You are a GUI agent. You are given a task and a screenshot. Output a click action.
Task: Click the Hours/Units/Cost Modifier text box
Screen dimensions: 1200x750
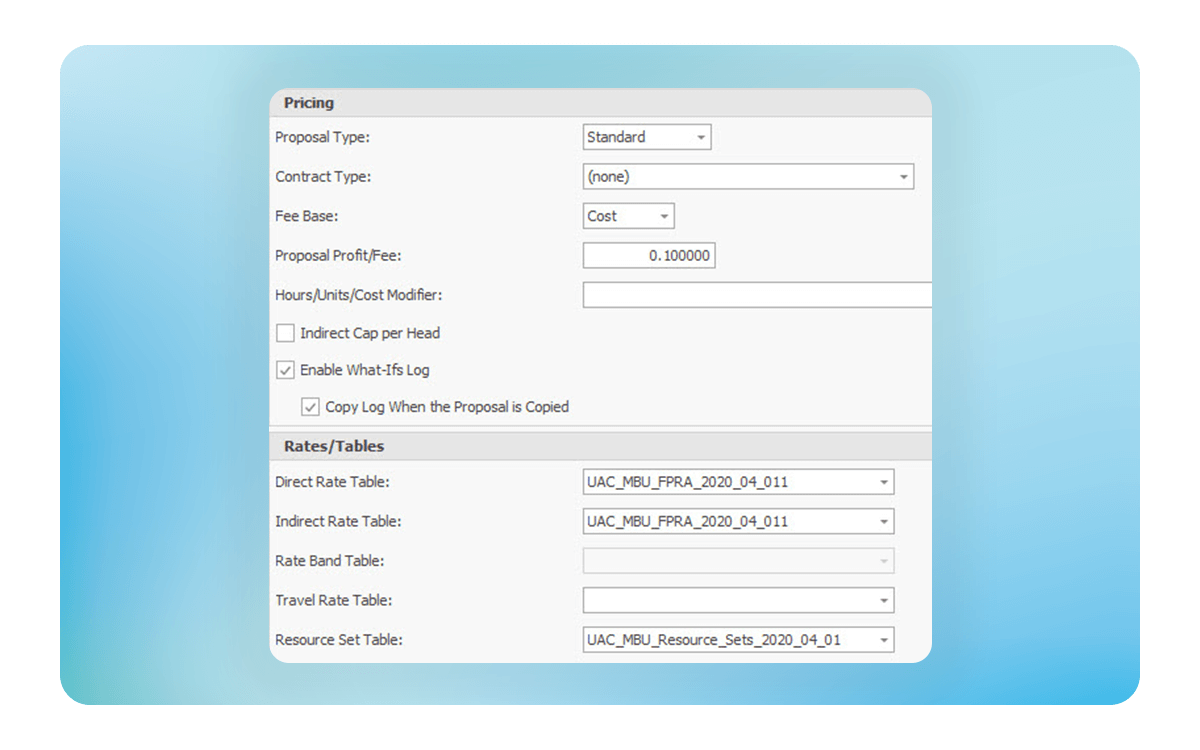click(756, 295)
